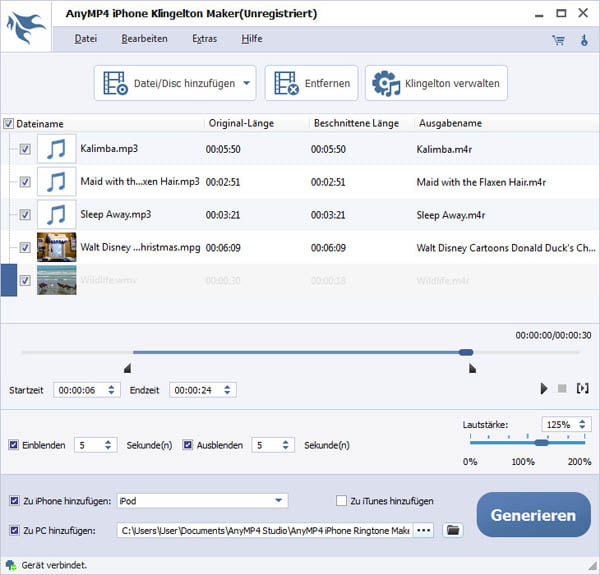
Task: Uncheck the Kalimba.mp3 checkbox
Action: 25,149
